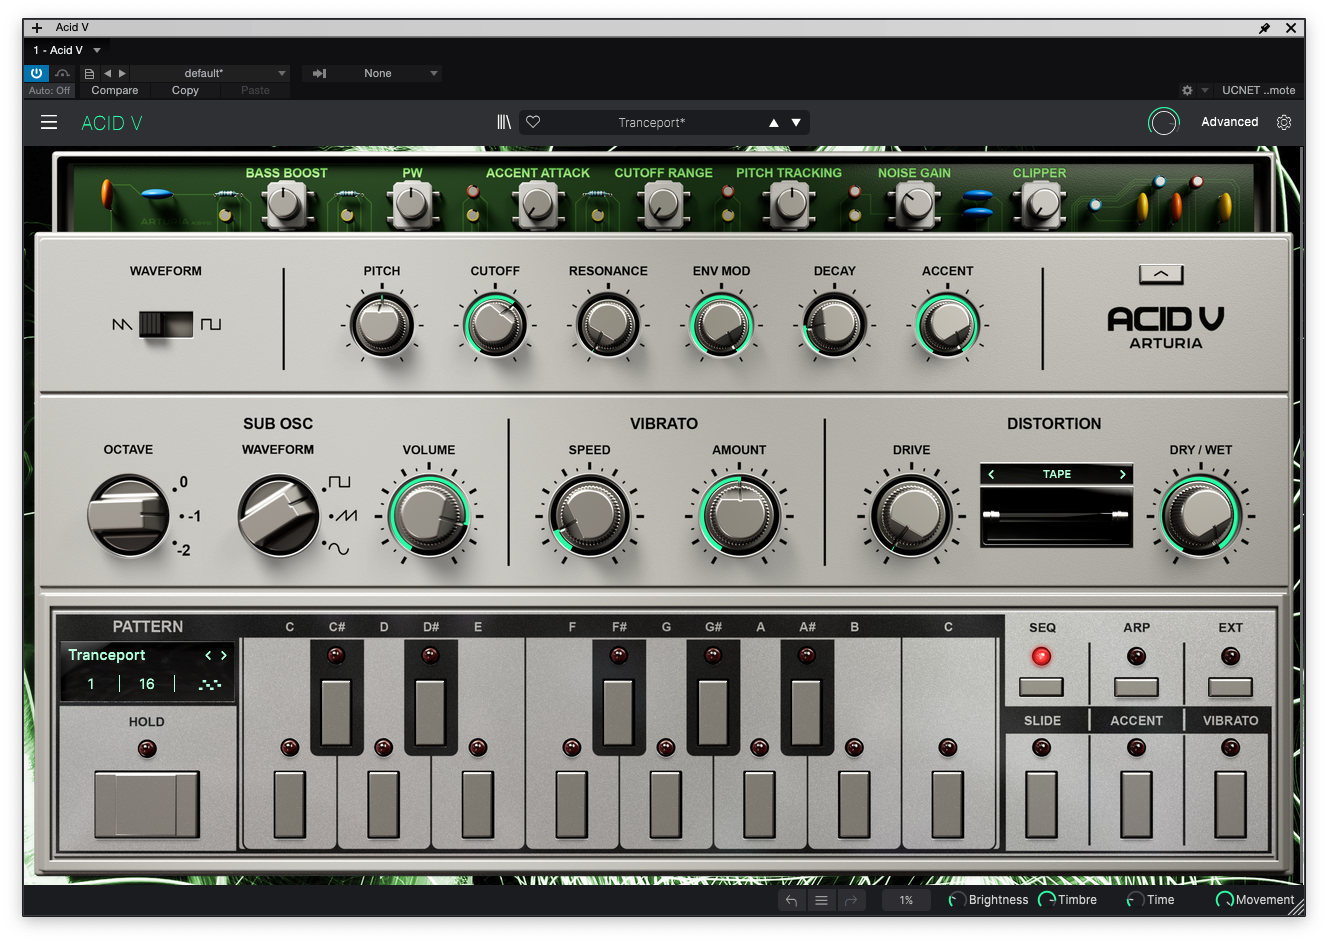
Task: Open the Tranceport pattern name selector
Action: (x=107, y=655)
